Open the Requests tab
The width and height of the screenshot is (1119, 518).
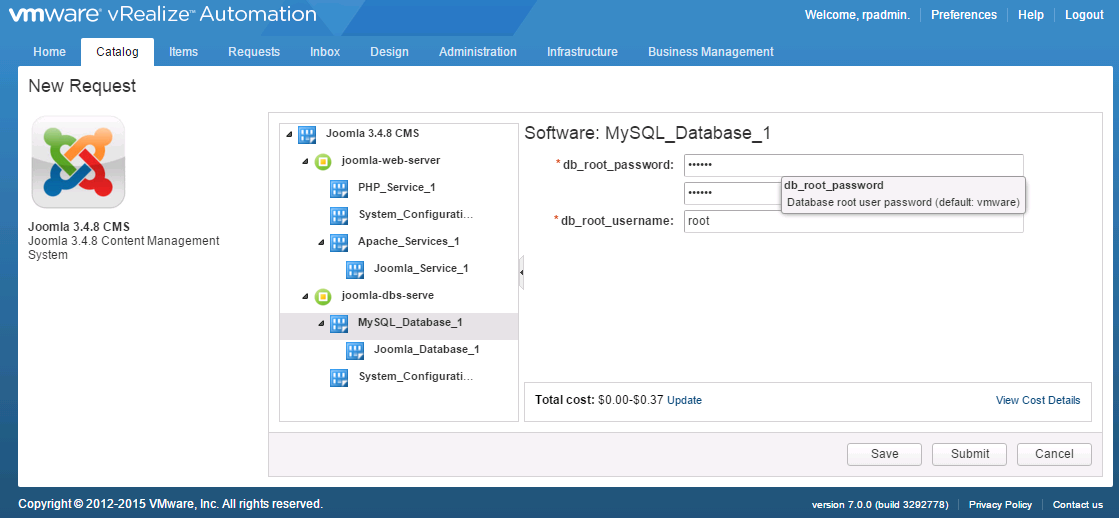[254, 51]
